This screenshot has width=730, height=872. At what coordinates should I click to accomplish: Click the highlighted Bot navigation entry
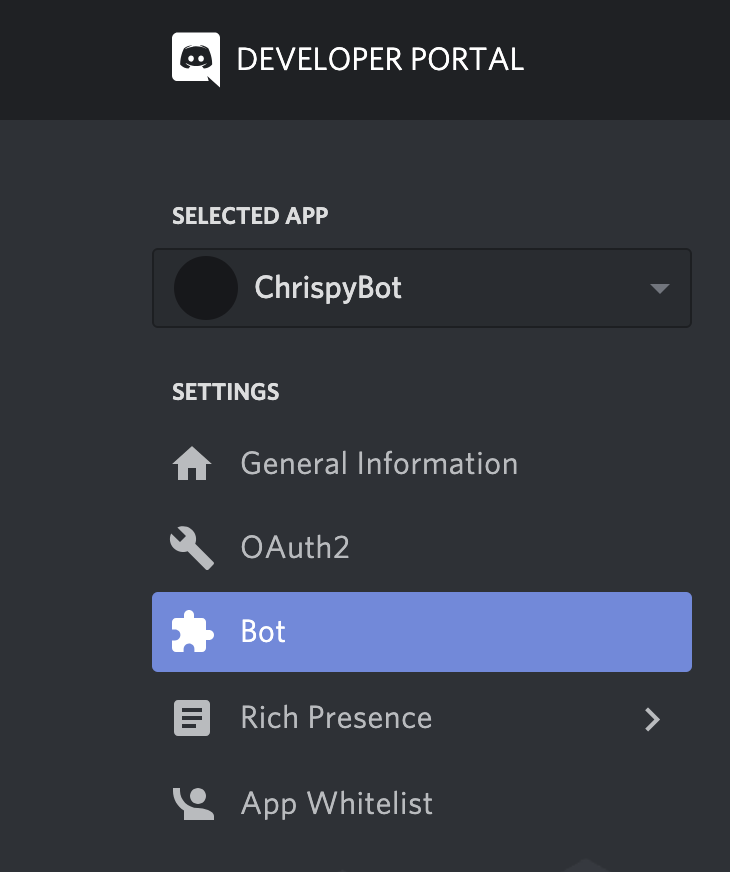pyautogui.click(x=421, y=632)
